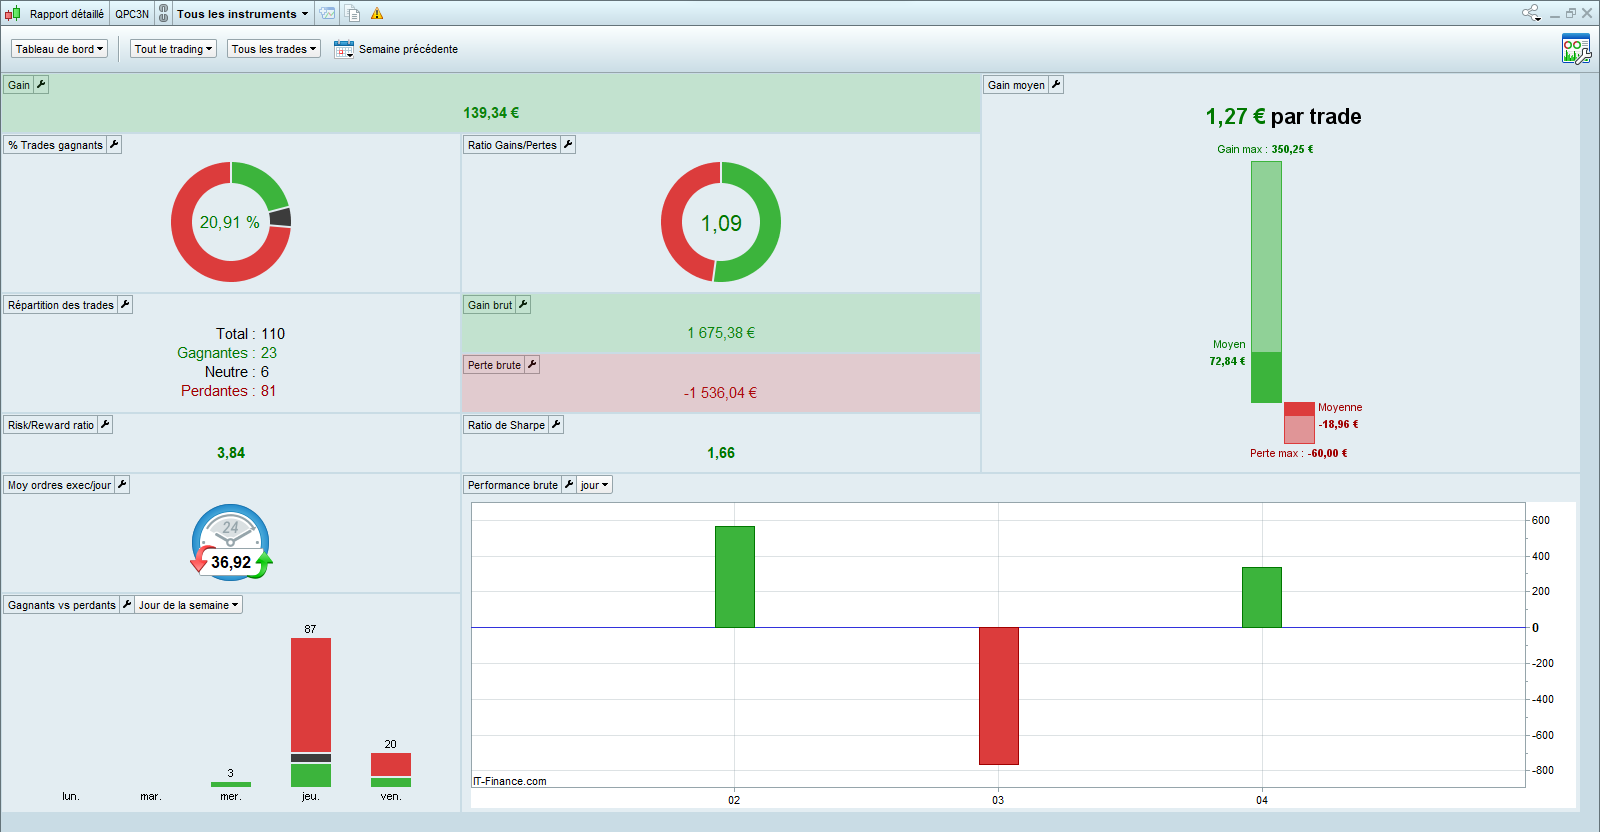
Task: Click wrench settings for Gain moyen widget
Action: [x=1056, y=85]
